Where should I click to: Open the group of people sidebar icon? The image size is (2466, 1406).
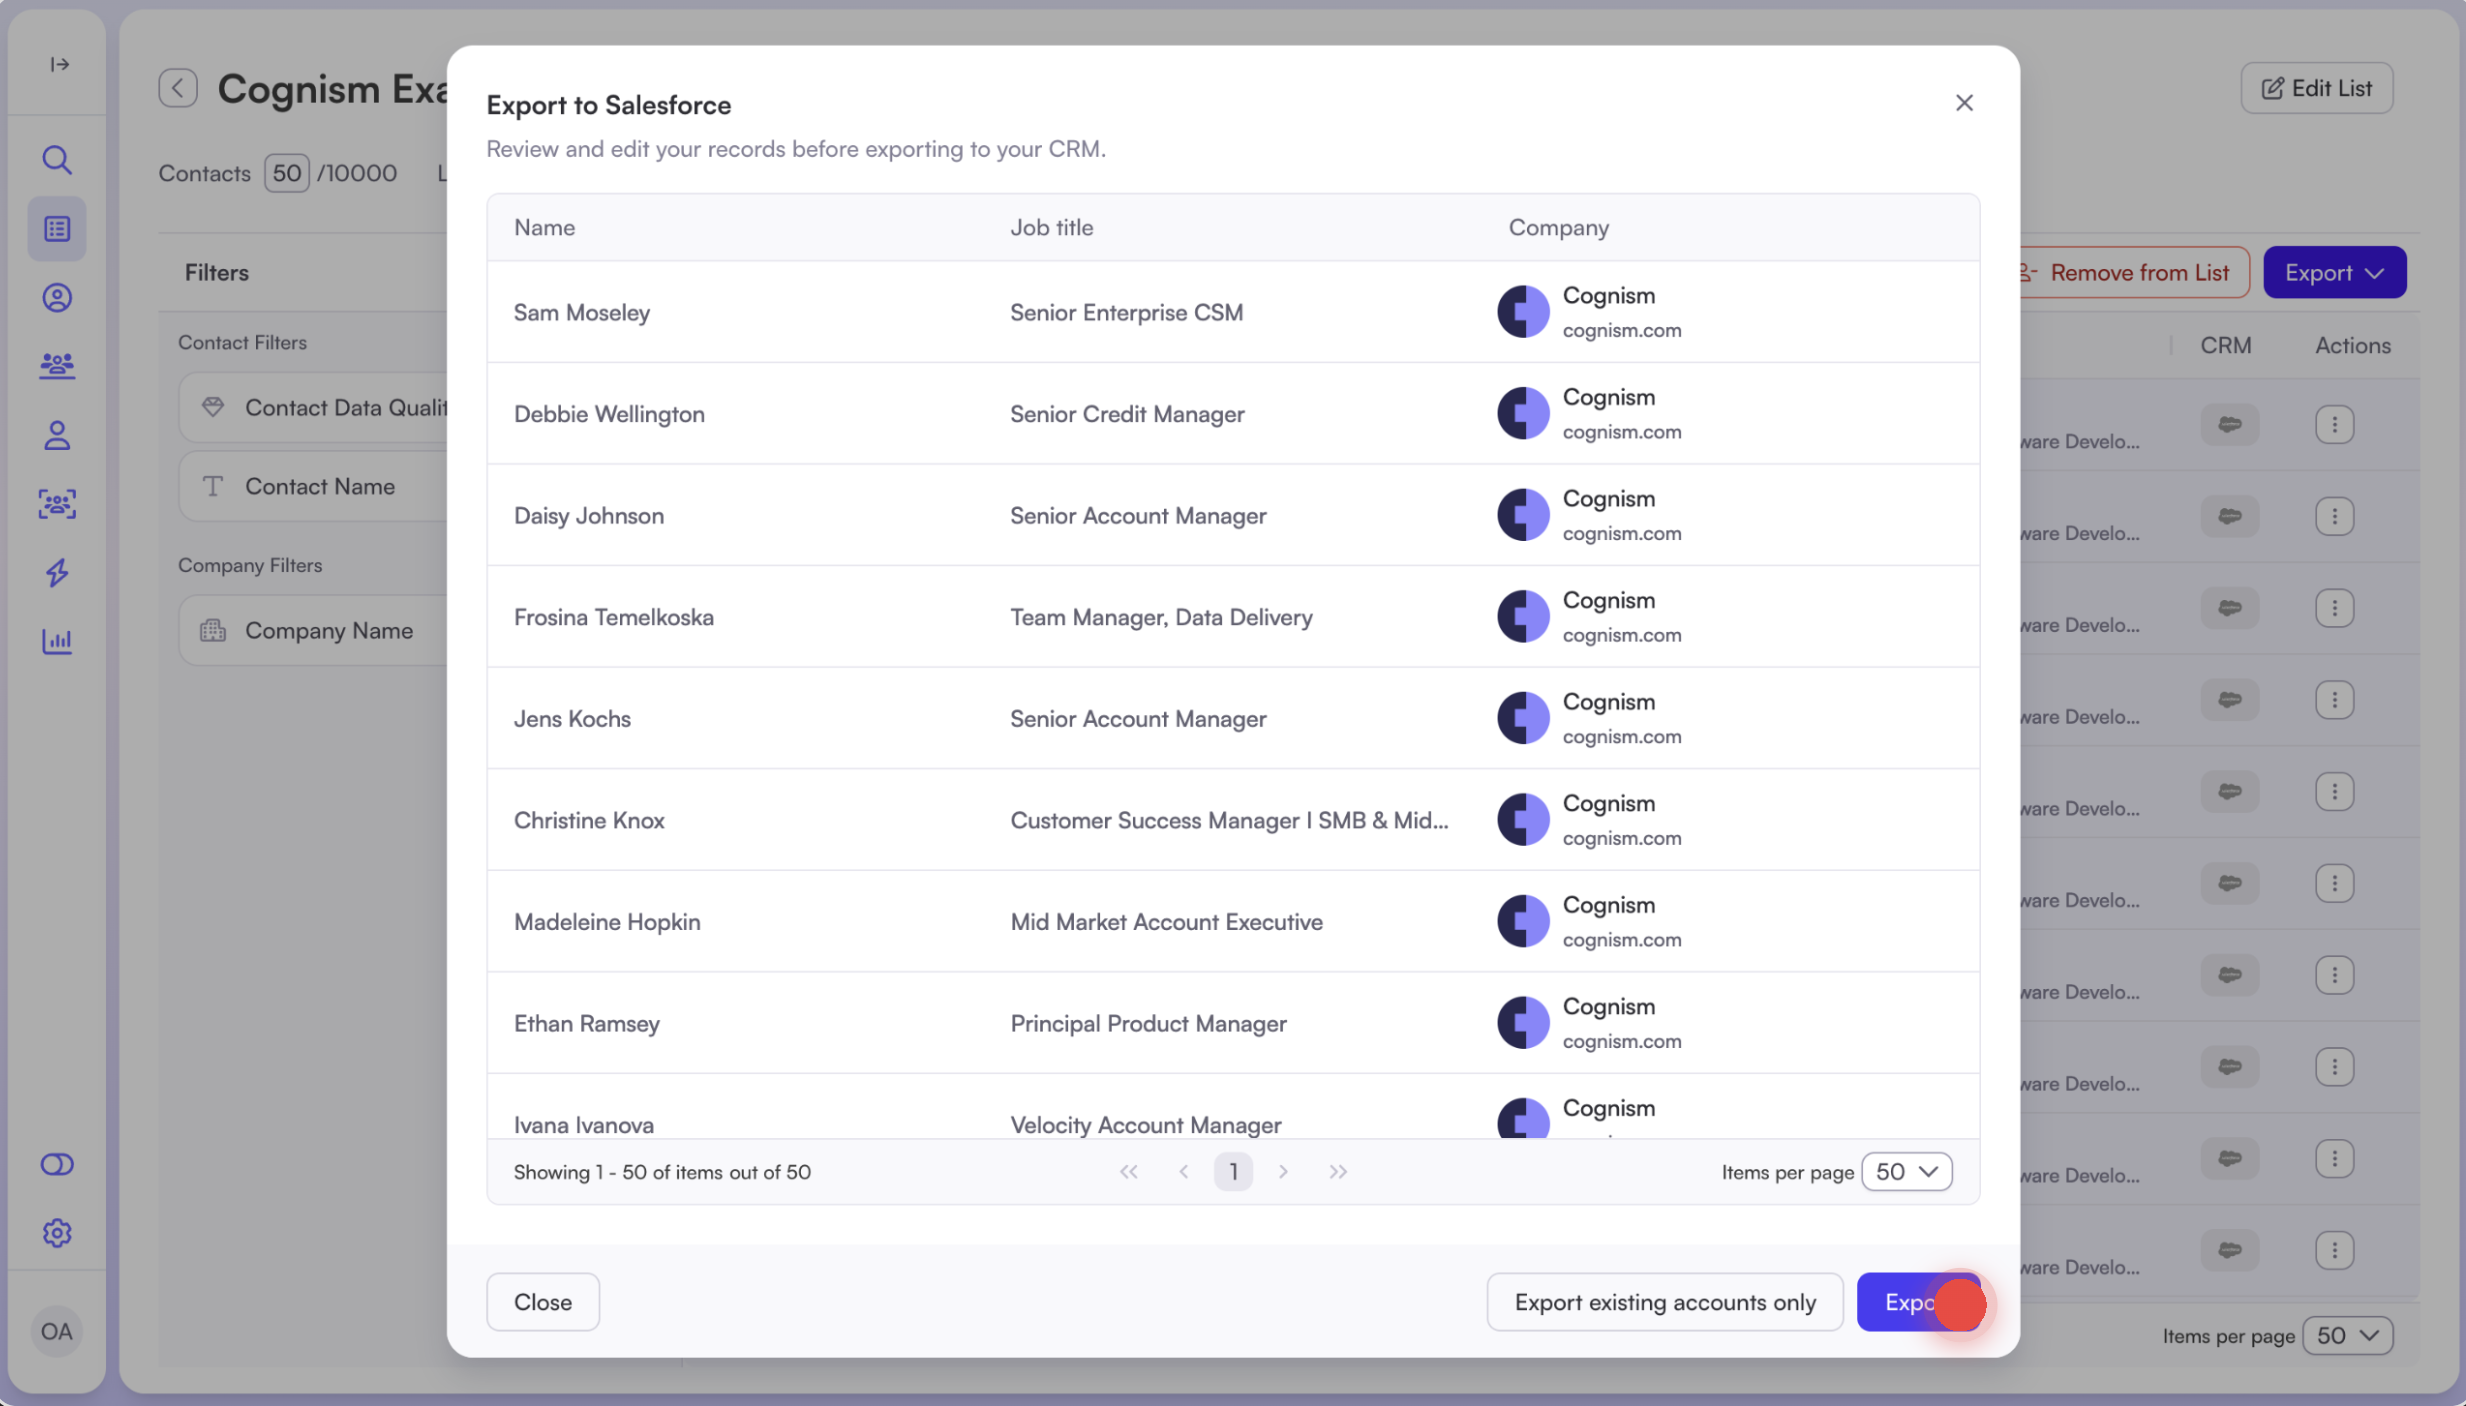click(x=57, y=366)
